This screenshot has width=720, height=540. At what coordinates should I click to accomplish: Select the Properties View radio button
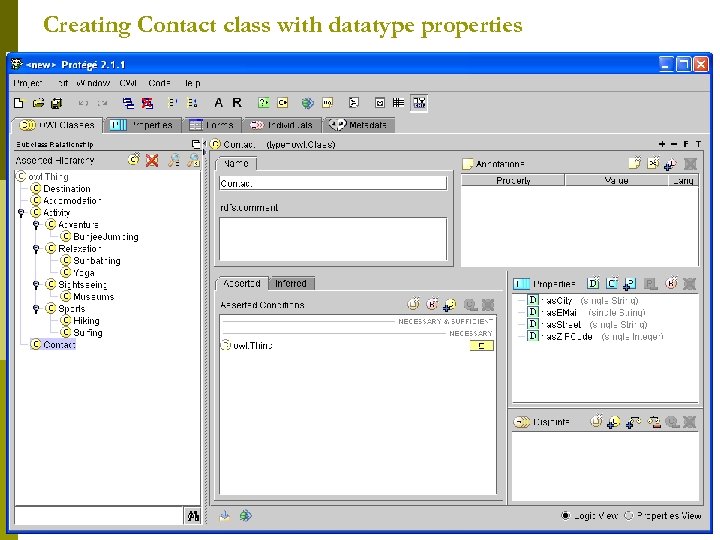(628, 516)
